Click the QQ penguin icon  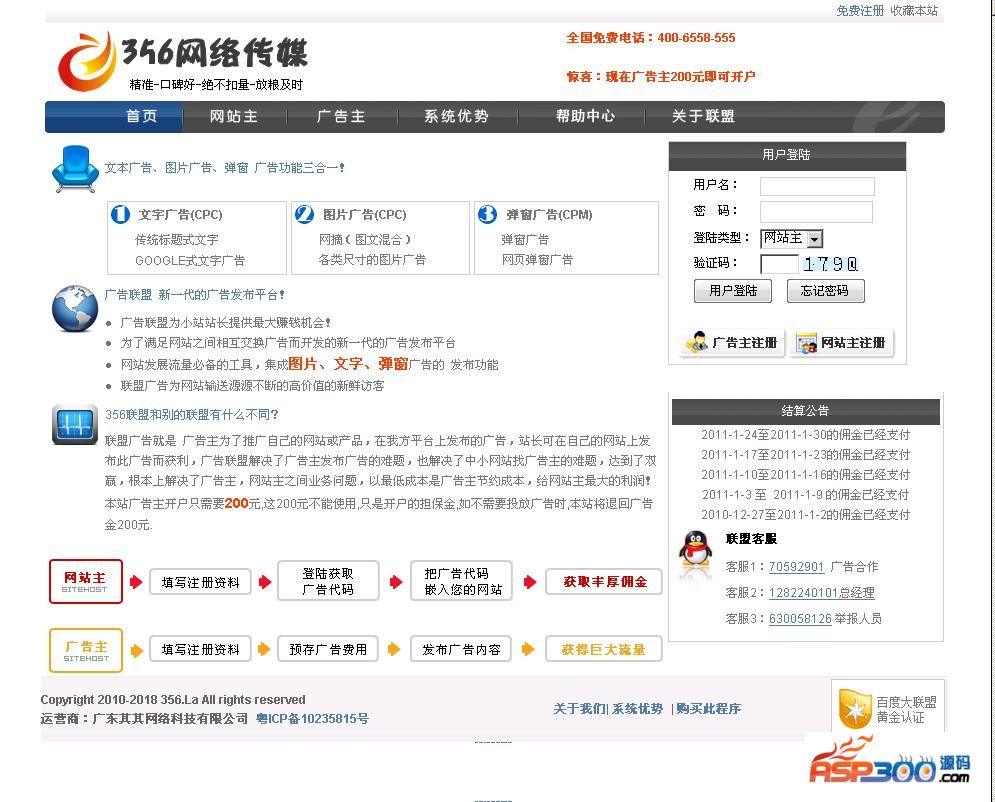click(x=695, y=549)
